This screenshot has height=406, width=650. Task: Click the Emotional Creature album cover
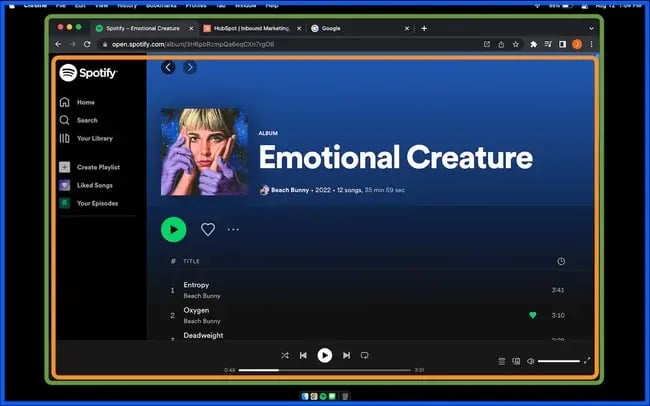click(204, 152)
